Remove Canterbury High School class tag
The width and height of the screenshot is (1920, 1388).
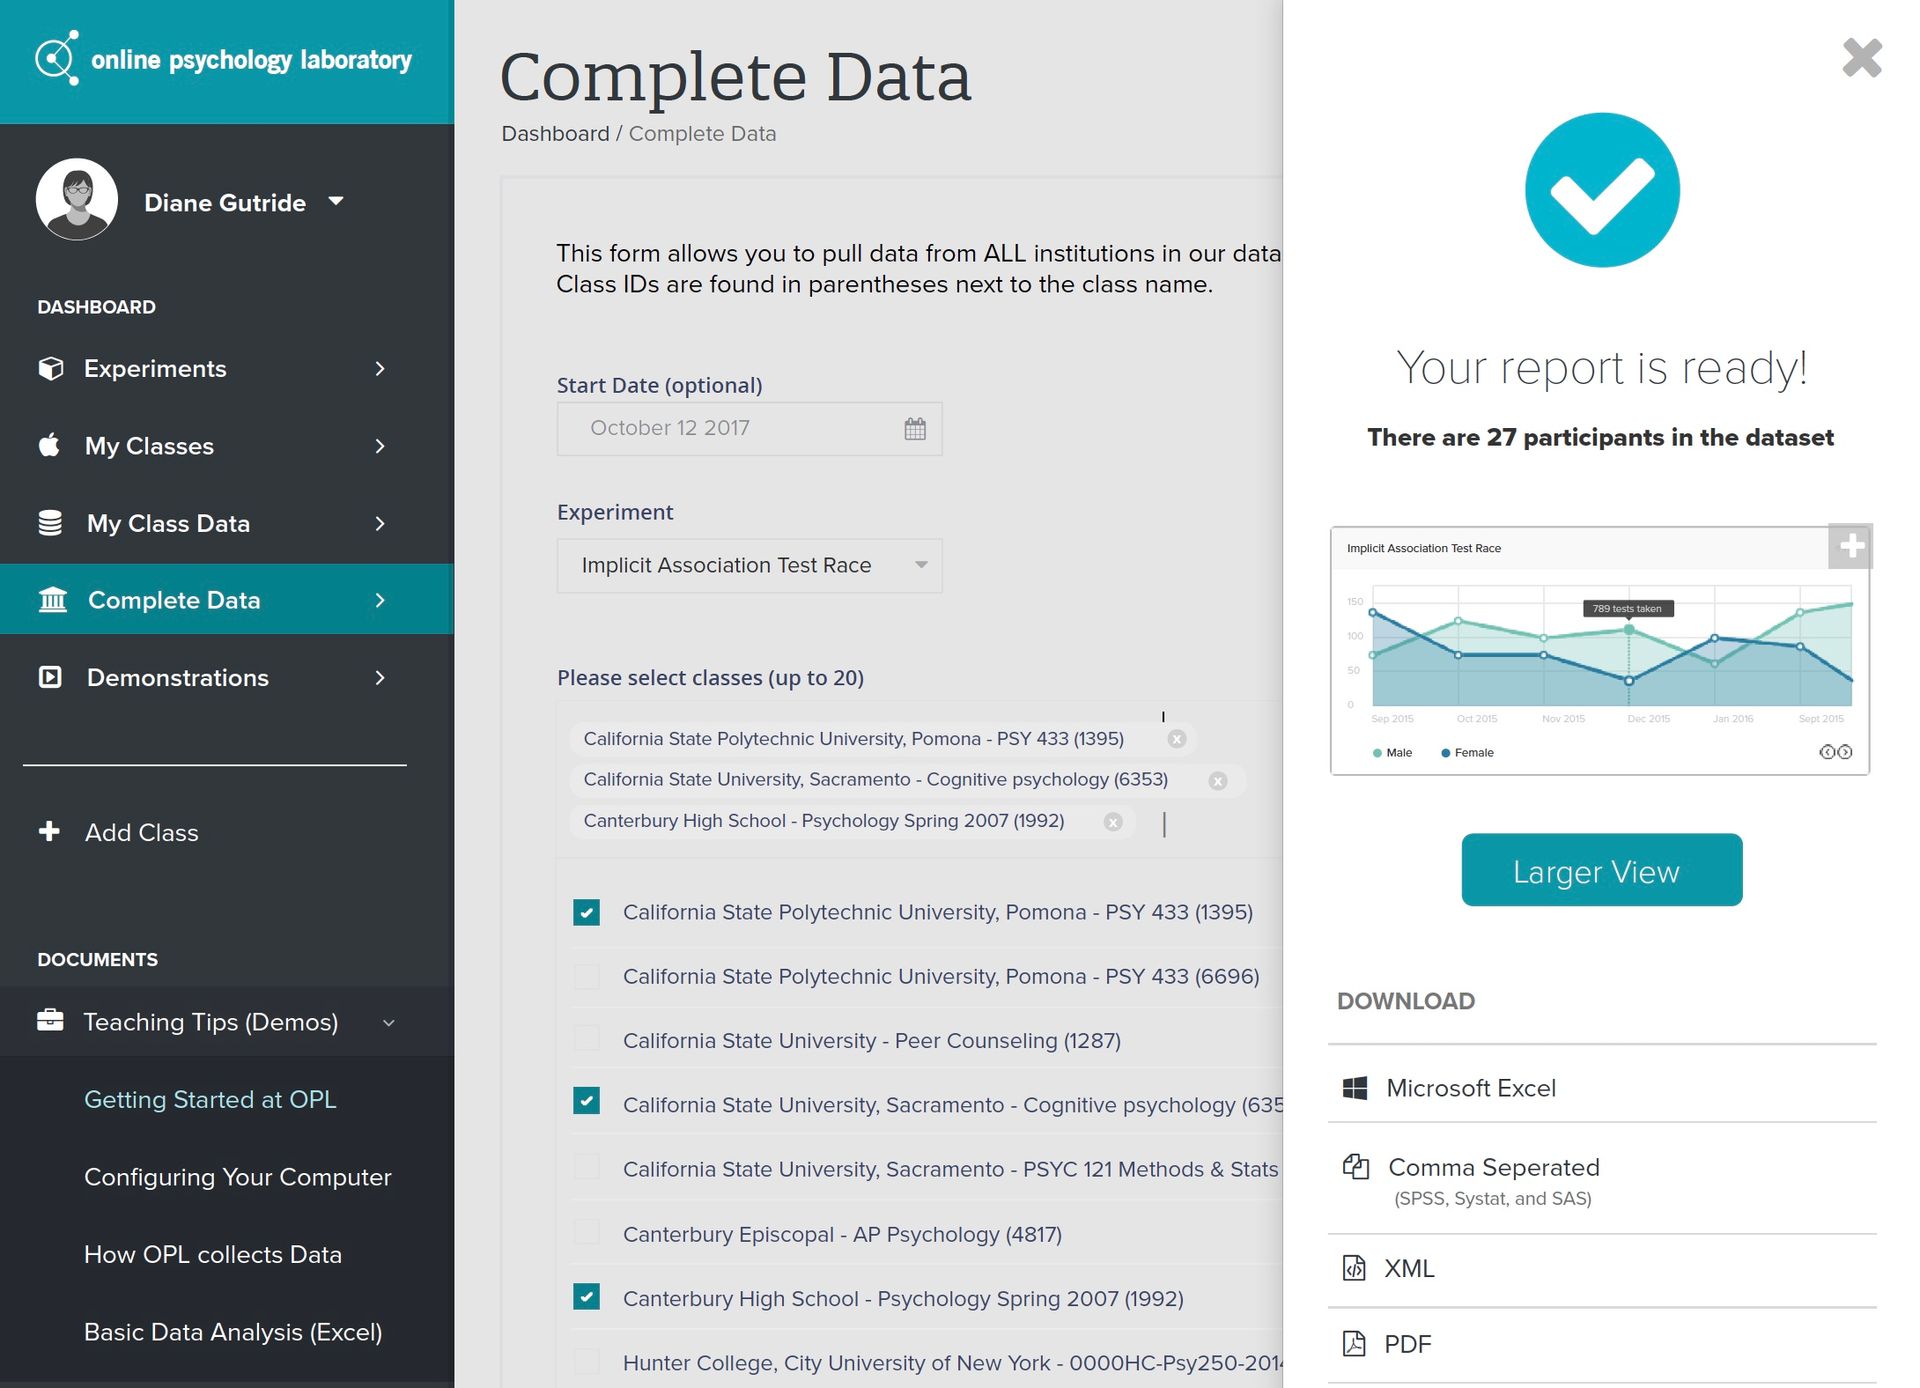click(x=1113, y=822)
